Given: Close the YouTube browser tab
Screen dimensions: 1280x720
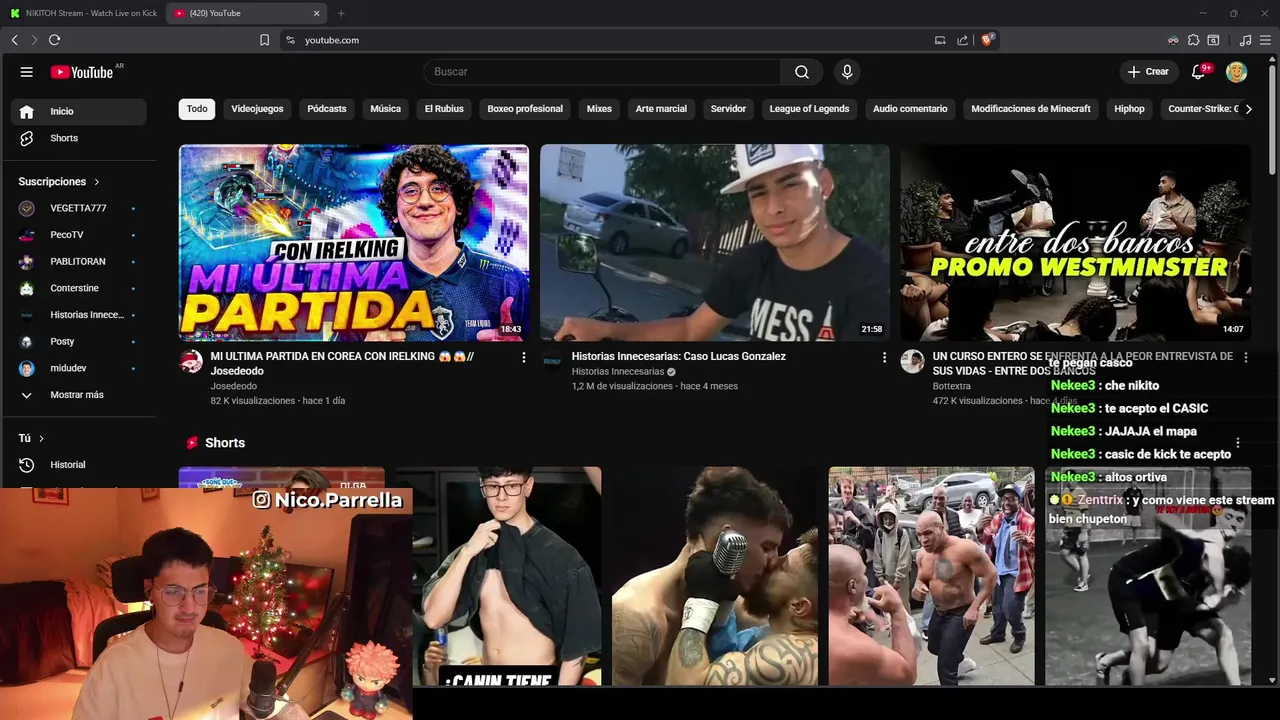Looking at the screenshot, I should pos(317,13).
